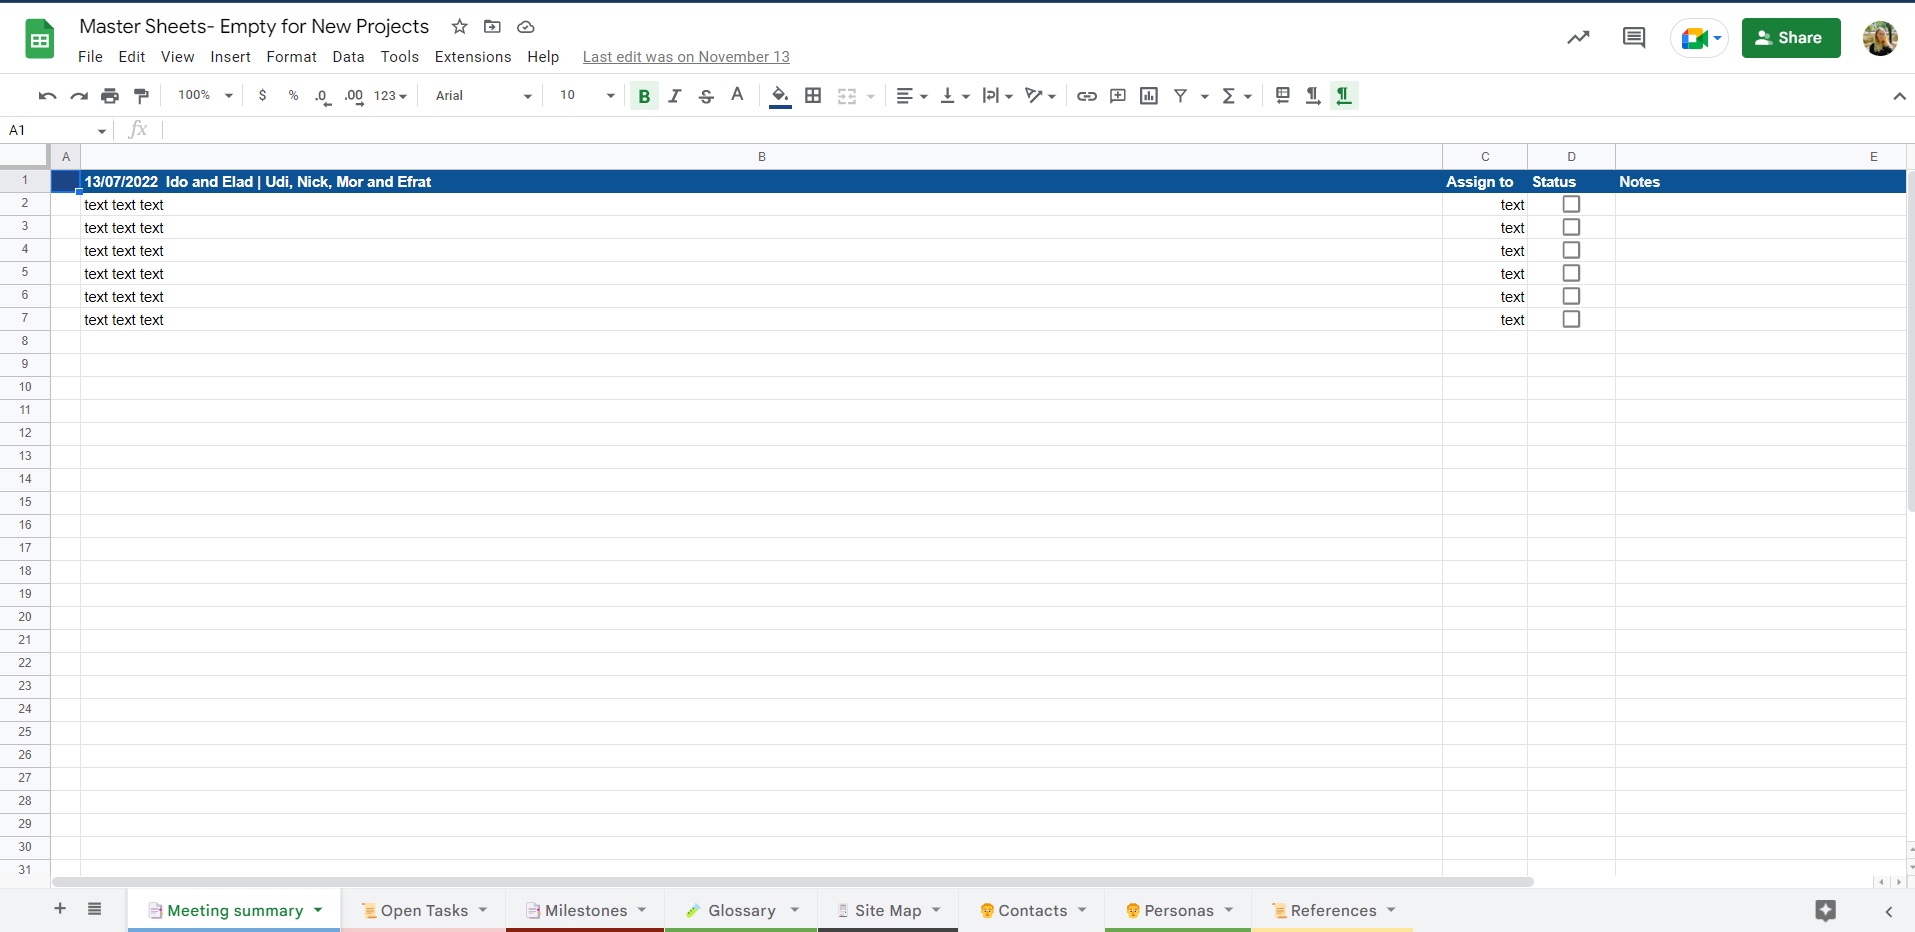Format as percent icon
Screen dimensions: 1915x932
point(293,95)
